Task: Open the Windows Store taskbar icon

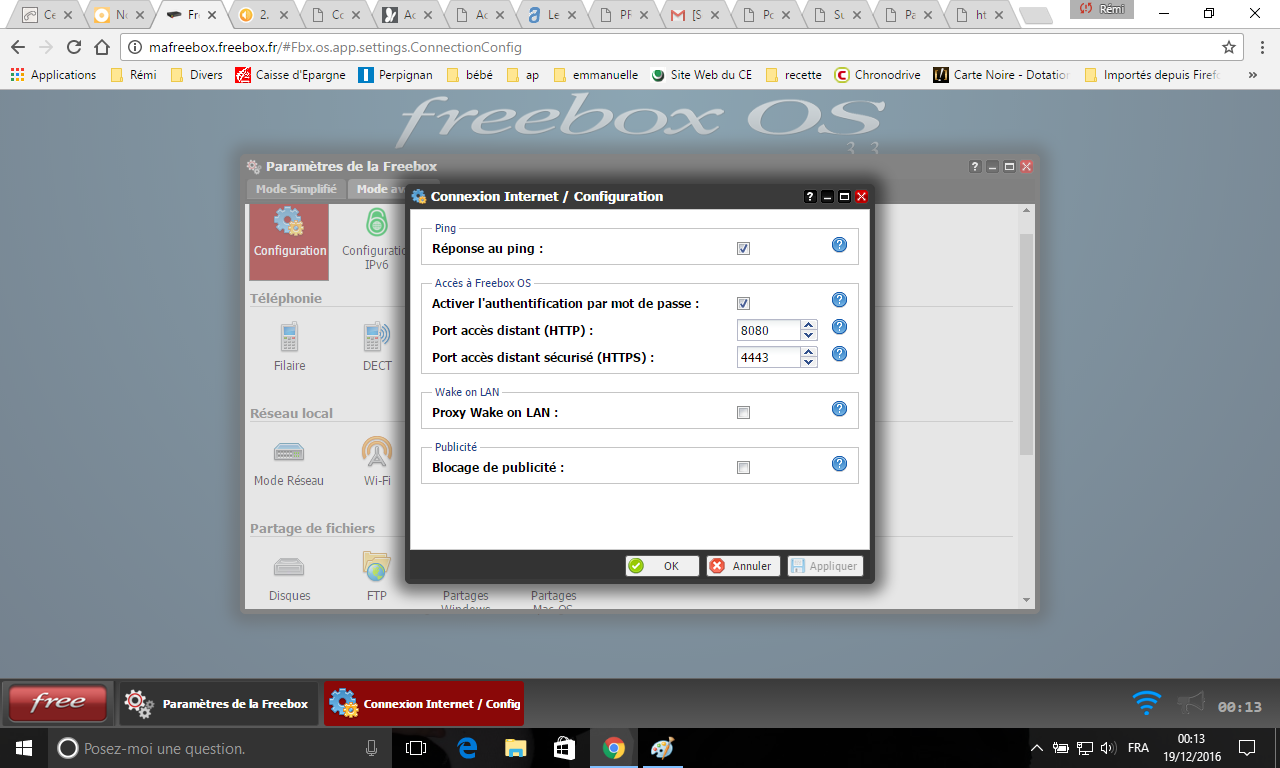Action: click(x=564, y=748)
